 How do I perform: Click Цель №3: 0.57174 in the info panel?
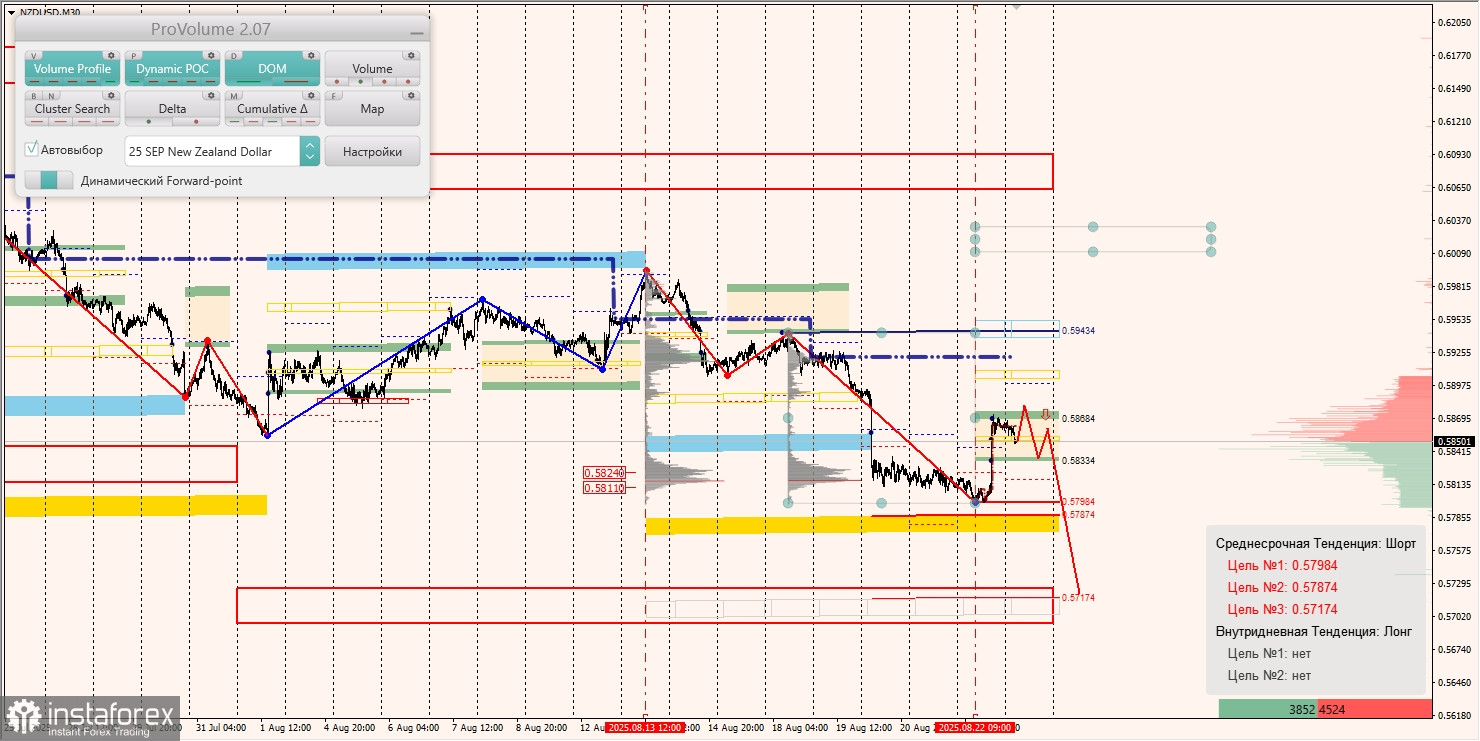1282,609
